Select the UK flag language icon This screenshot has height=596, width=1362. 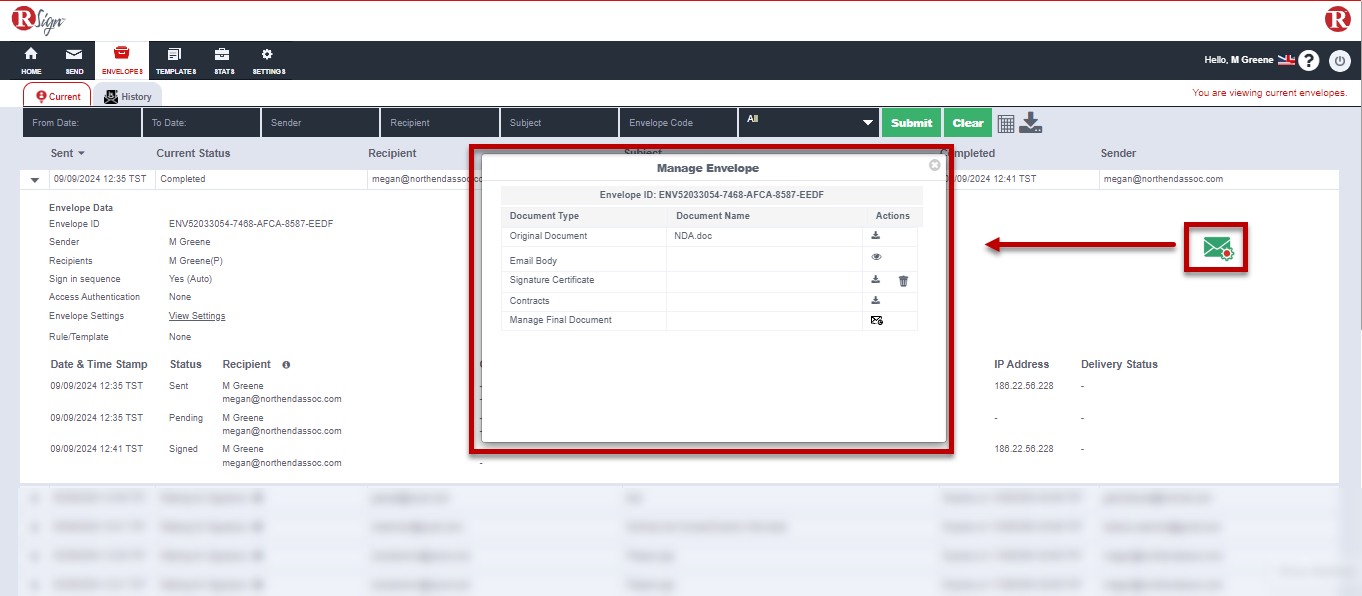(x=1286, y=60)
